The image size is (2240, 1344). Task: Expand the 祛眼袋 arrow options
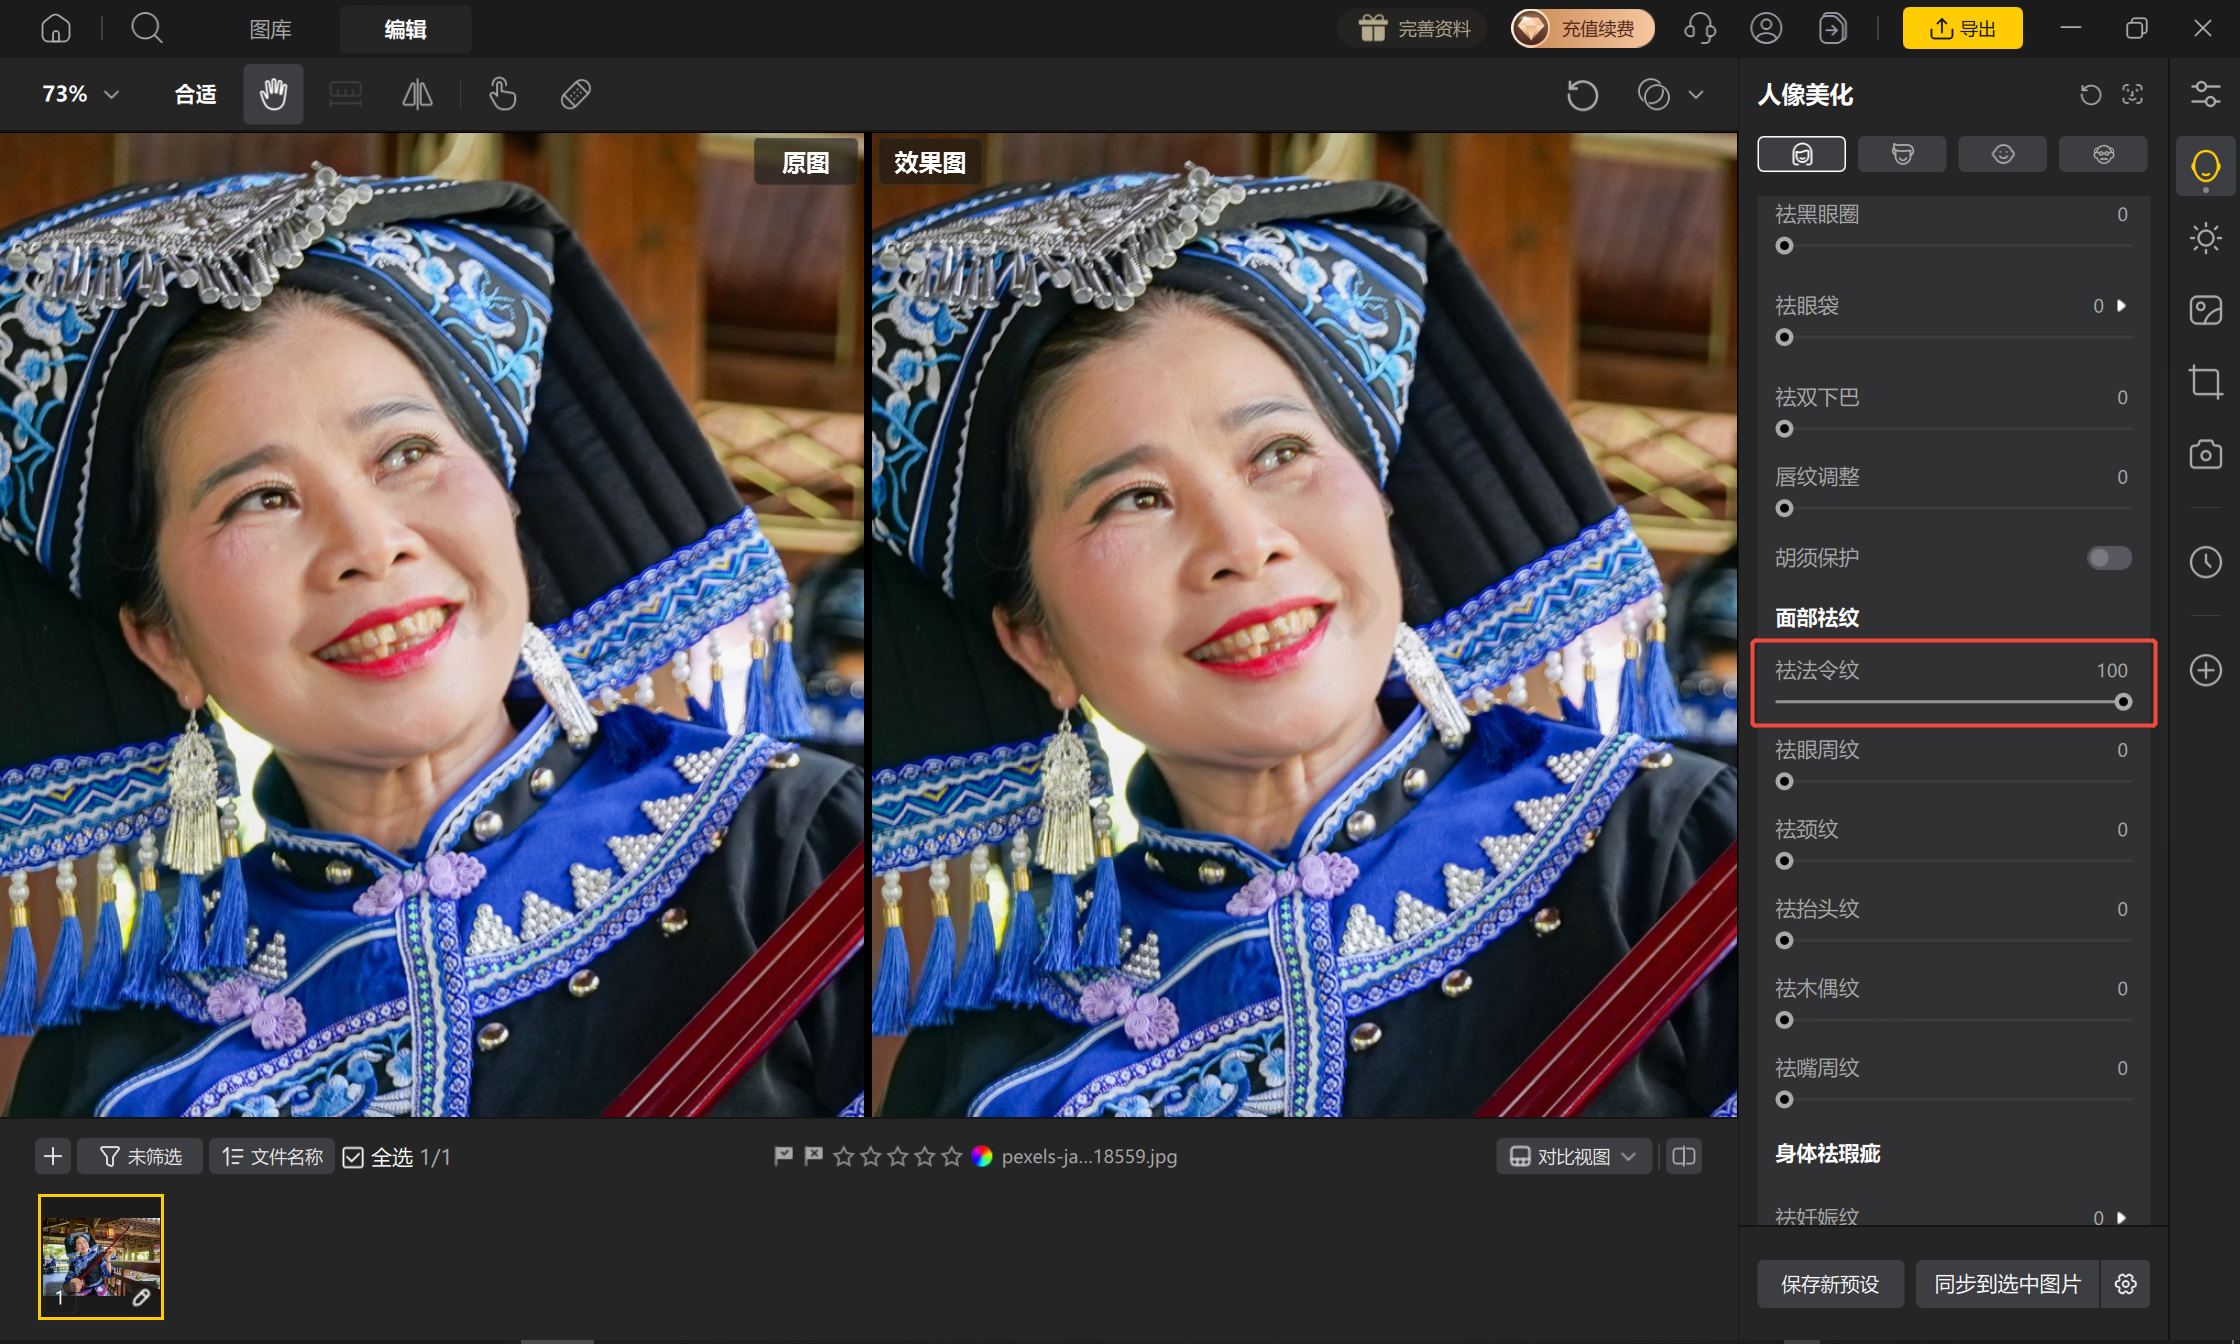[2122, 306]
